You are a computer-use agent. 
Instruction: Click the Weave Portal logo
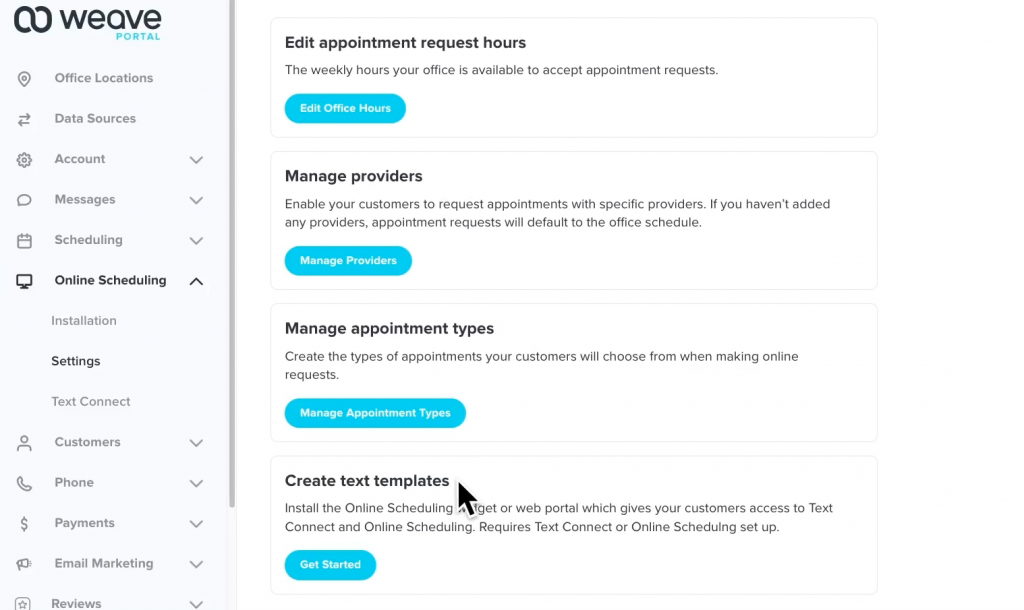click(x=86, y=22)
